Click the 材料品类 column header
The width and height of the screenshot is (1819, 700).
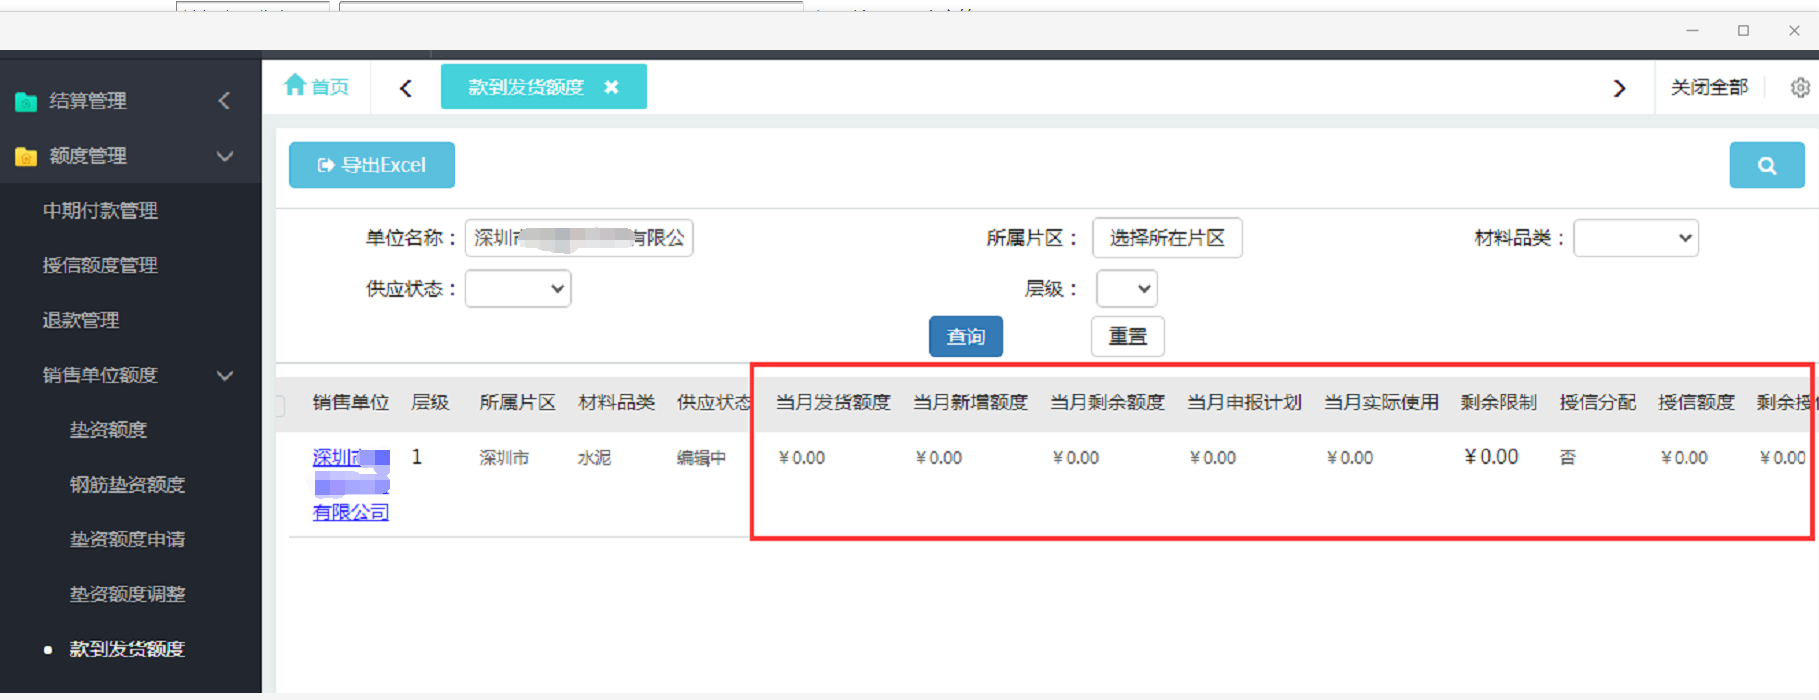coord(616,402)
